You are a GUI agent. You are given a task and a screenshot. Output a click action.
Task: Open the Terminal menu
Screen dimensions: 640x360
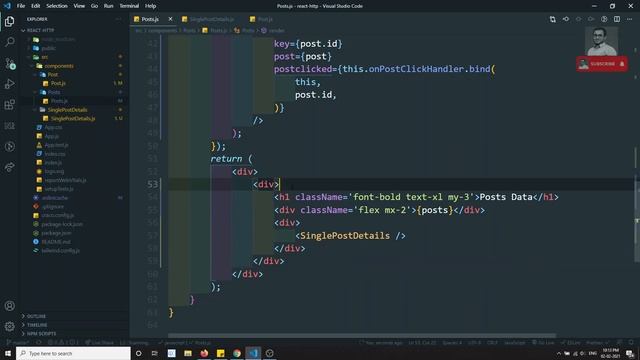pos(129,6)
